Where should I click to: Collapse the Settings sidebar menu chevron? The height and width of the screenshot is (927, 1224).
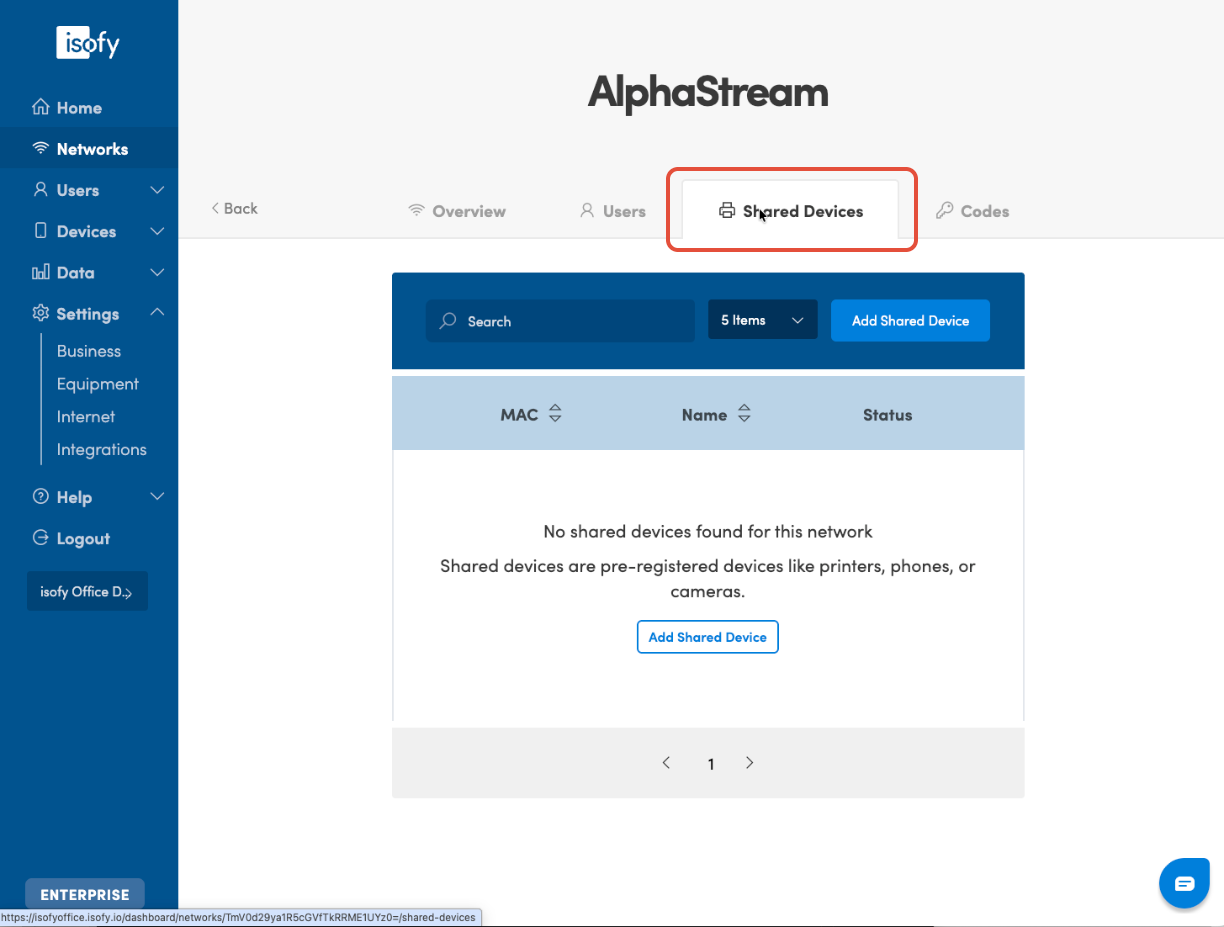[x=157, y=313]
